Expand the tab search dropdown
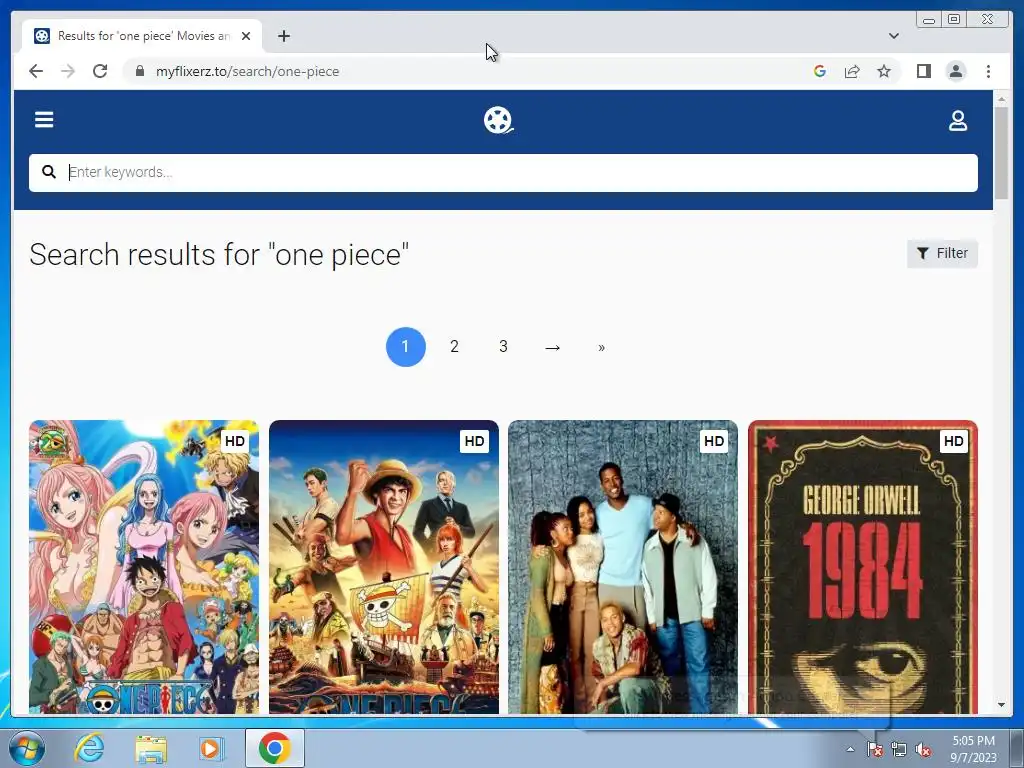This screenshot has height=768, width=1024. pyautogui.click(x=893, y=36)
